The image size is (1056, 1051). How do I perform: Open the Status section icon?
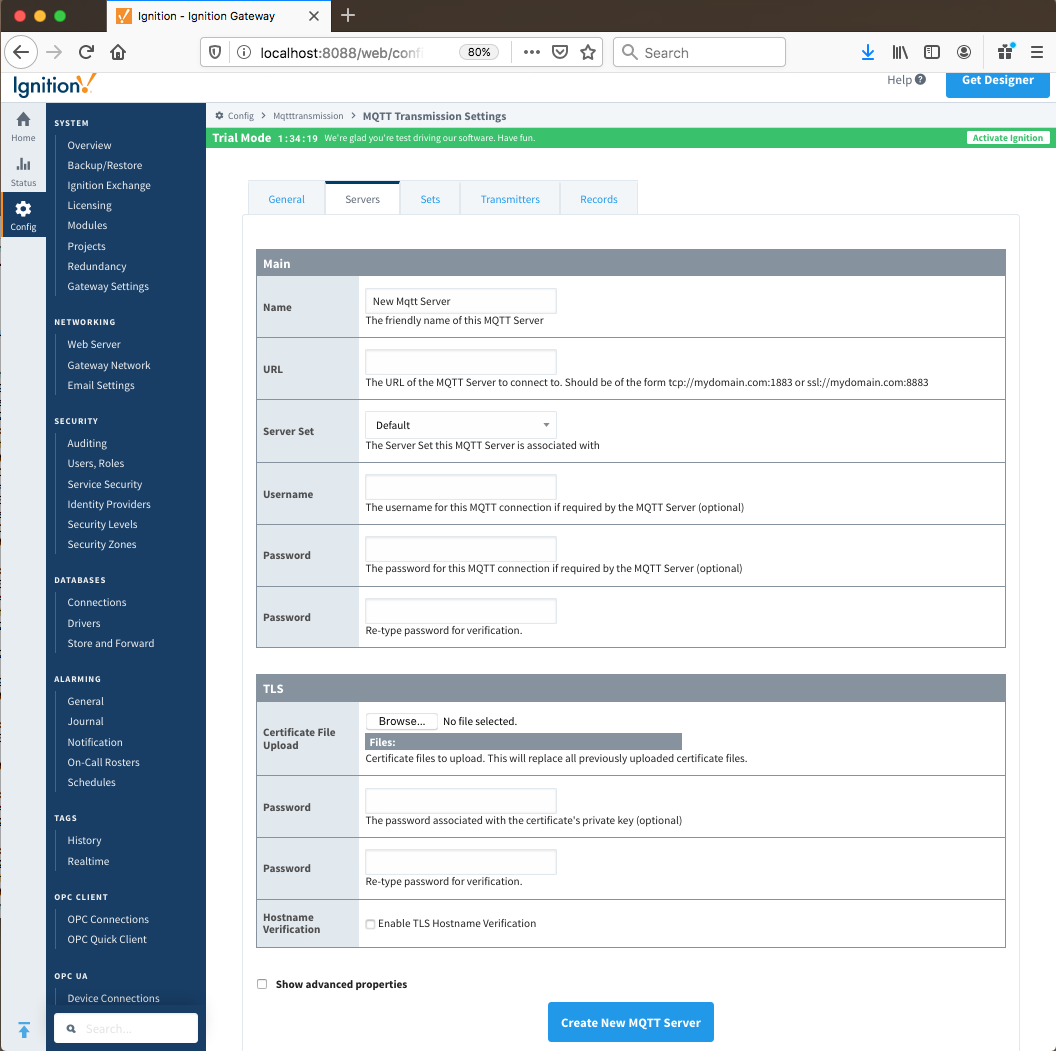(x=23, y=172)
